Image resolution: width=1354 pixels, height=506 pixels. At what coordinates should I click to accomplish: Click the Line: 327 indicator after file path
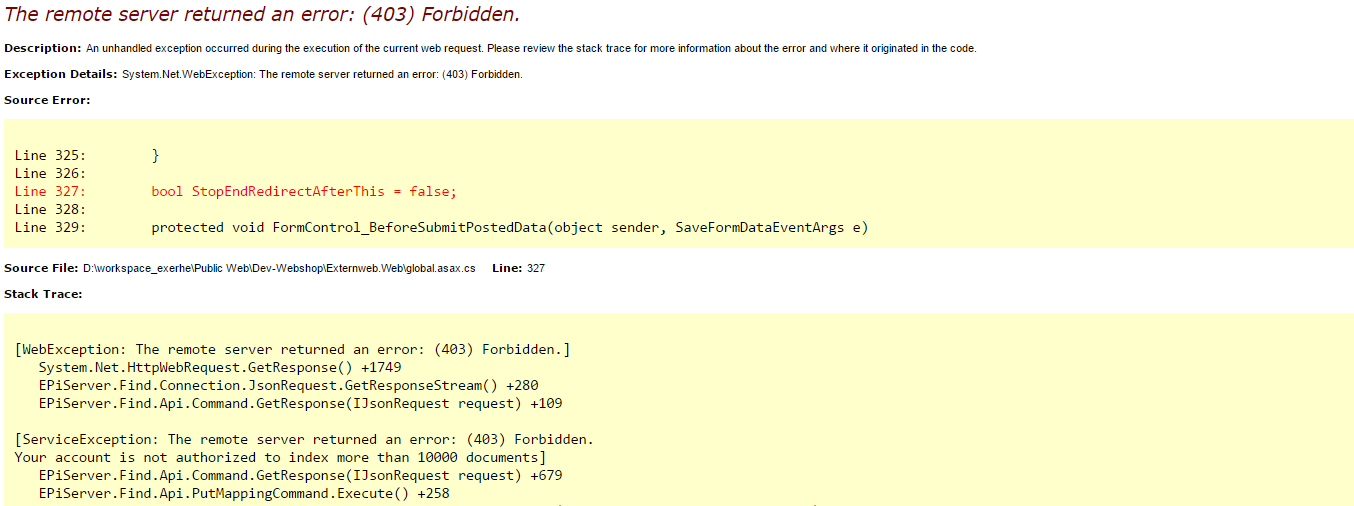point(518,268)
